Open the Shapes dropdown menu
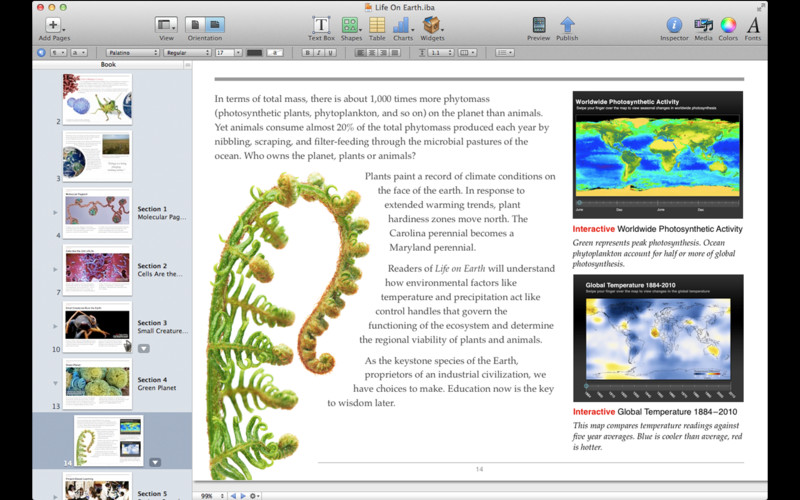 click(350, 24)
